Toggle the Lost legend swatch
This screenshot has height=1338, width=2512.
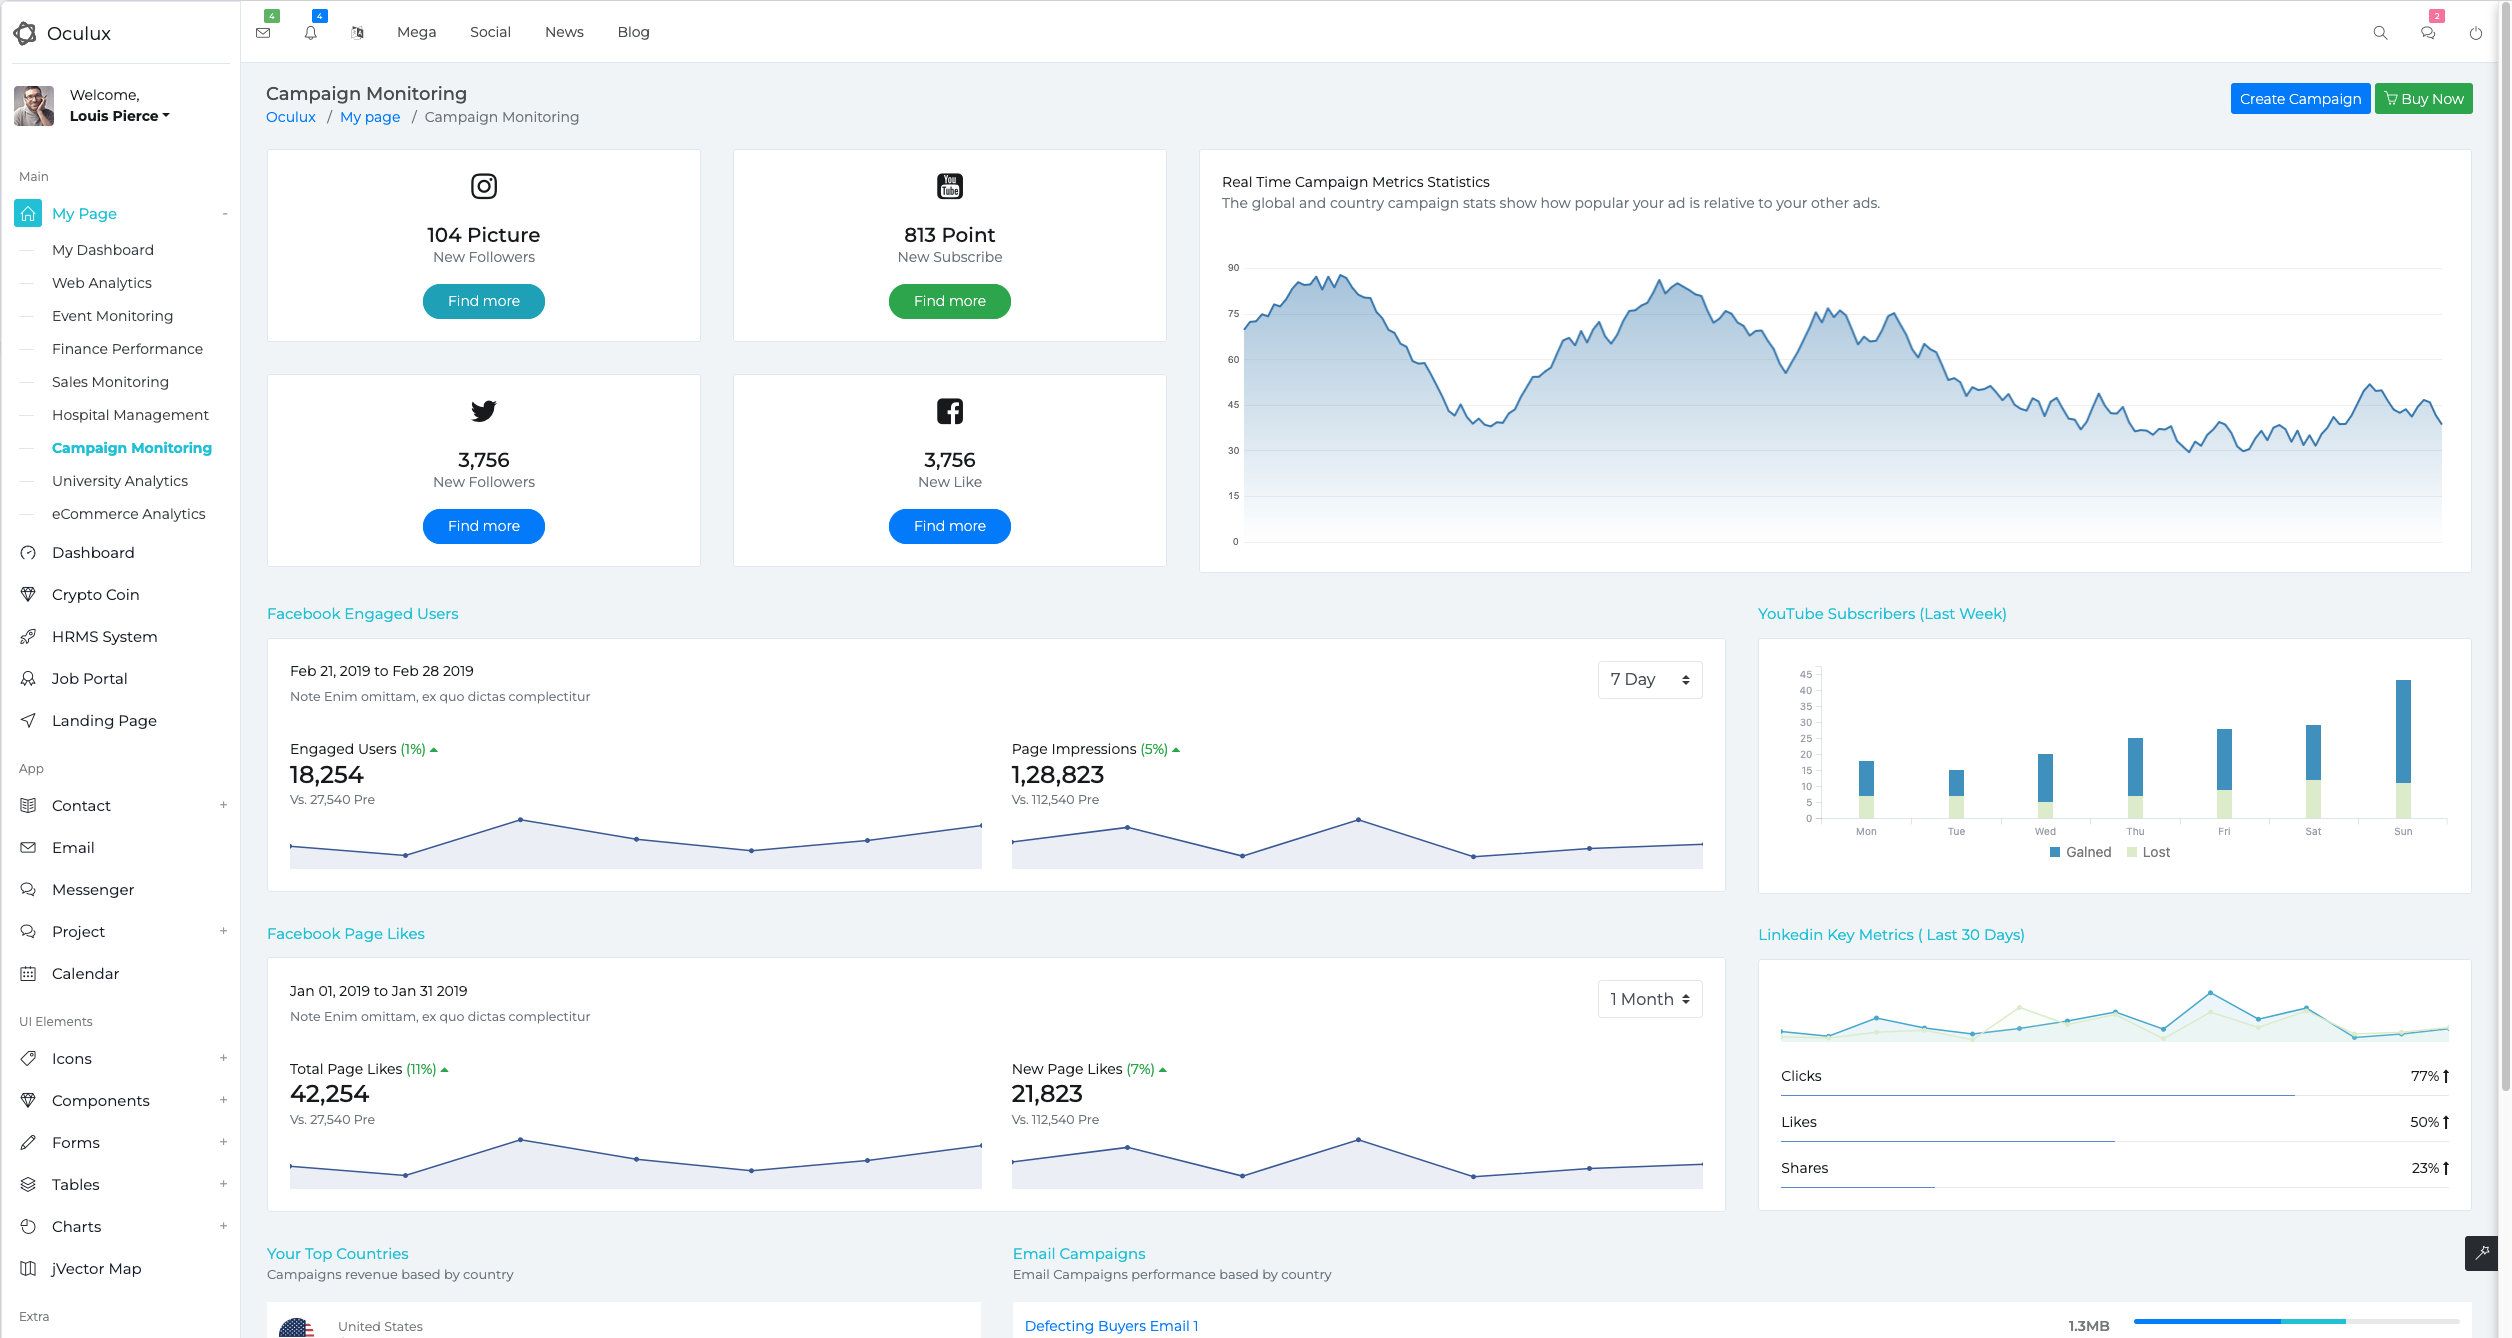point(2132,853)
